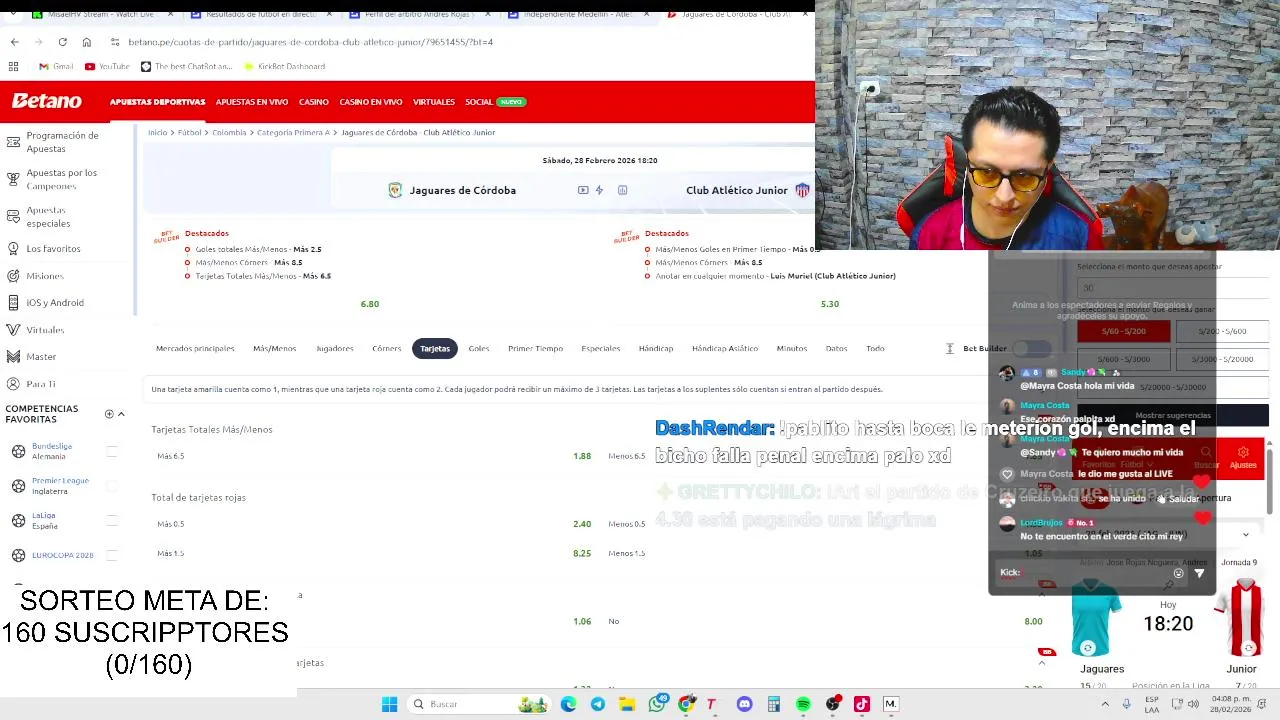The image size is (1280, 720).
Task: Open the Primer Tiempo tab
Action: pyautogui.click(x=535, y=348)
